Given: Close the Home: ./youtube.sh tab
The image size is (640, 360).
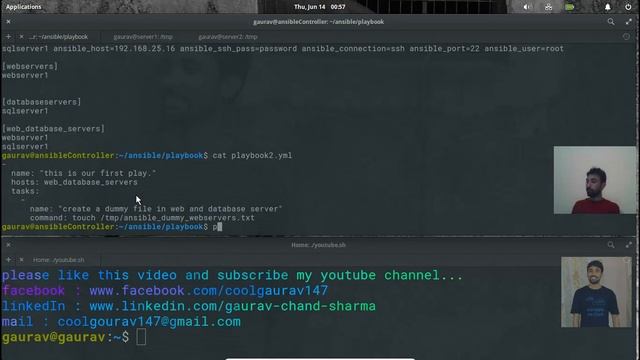Looking at the screenshot, I should tap(22, 260).
